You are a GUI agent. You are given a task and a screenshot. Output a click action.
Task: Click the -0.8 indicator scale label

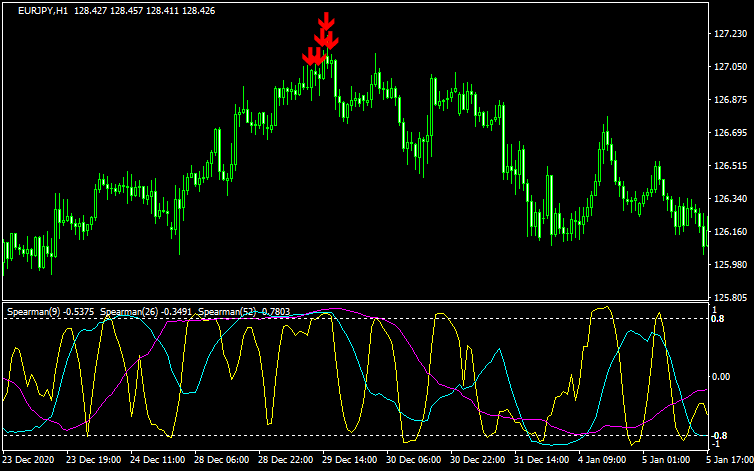click(x=720, y=436)
